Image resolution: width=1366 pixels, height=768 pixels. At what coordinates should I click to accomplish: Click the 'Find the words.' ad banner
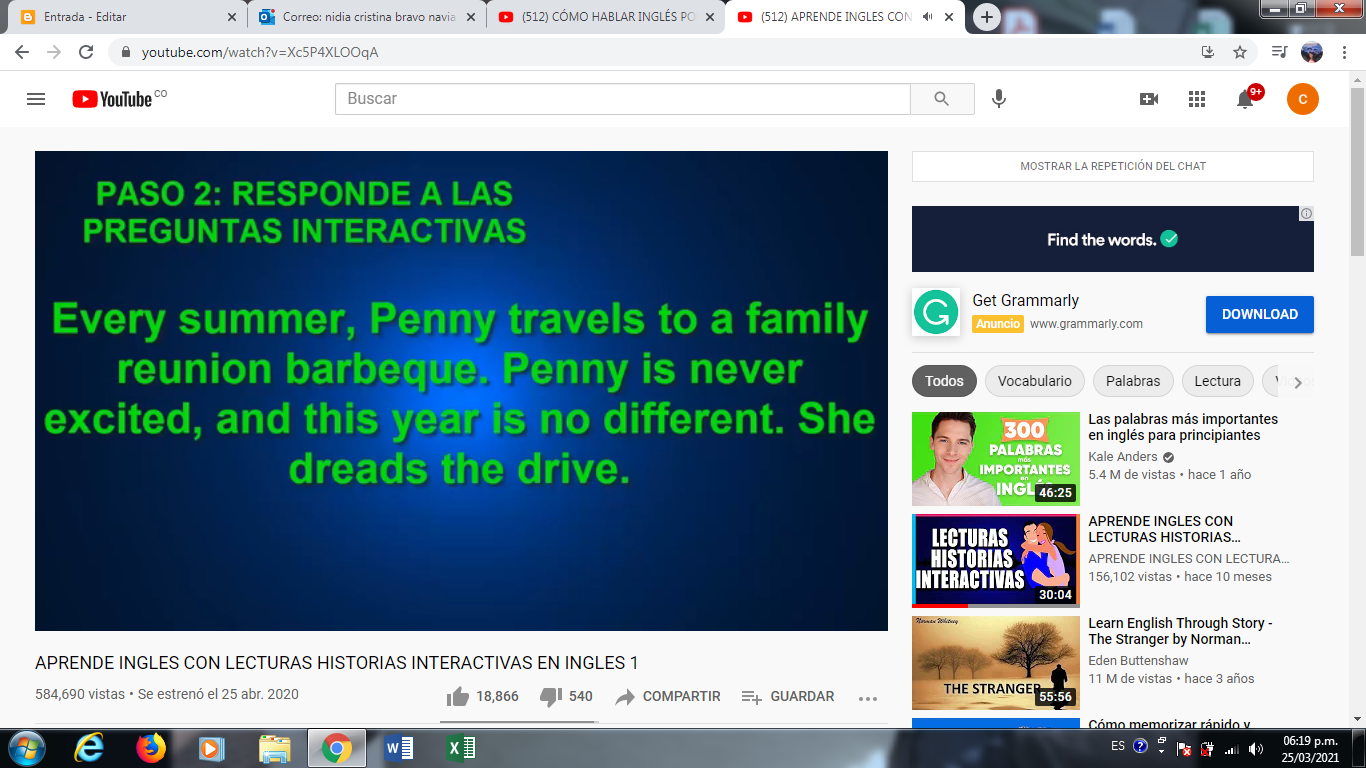click(x=1113, y=239)
